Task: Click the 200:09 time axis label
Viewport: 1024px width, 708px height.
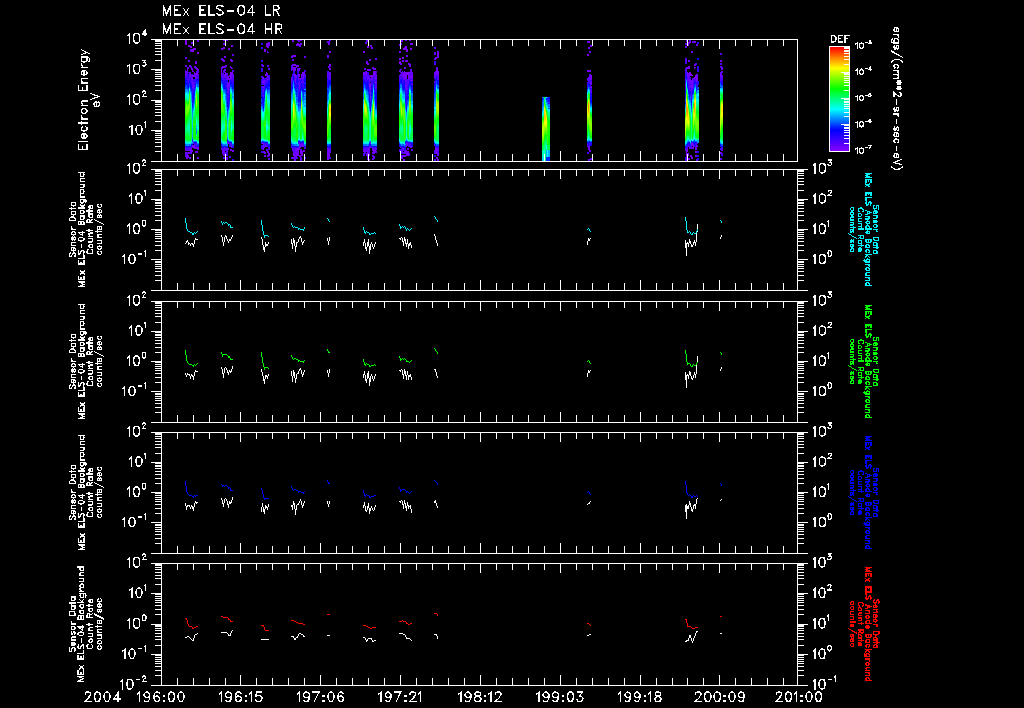Action: [718, 698]
